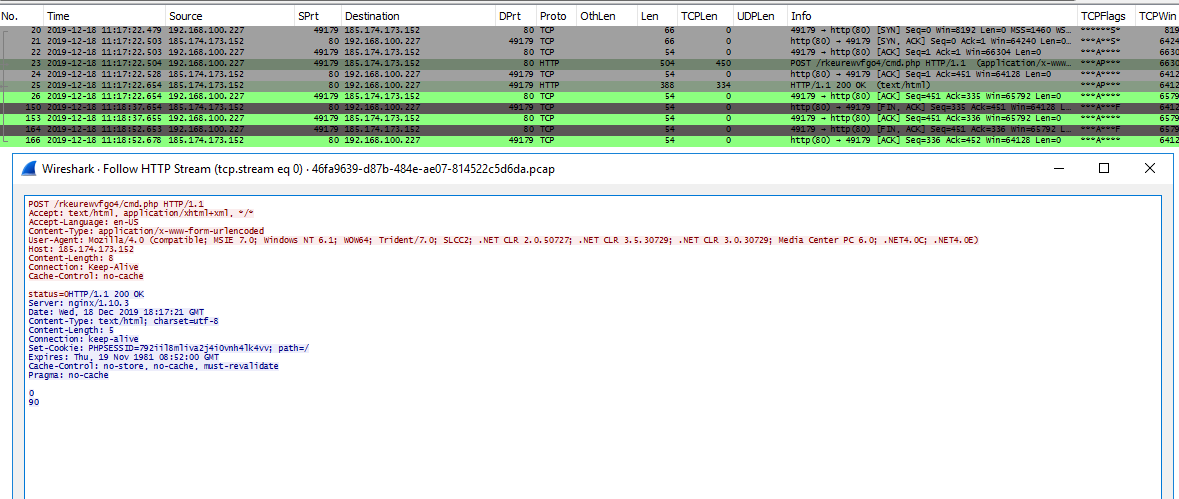The image size is (1179, 499).
Task: Click the DPrt column header
Action: [x=517, y=16]
